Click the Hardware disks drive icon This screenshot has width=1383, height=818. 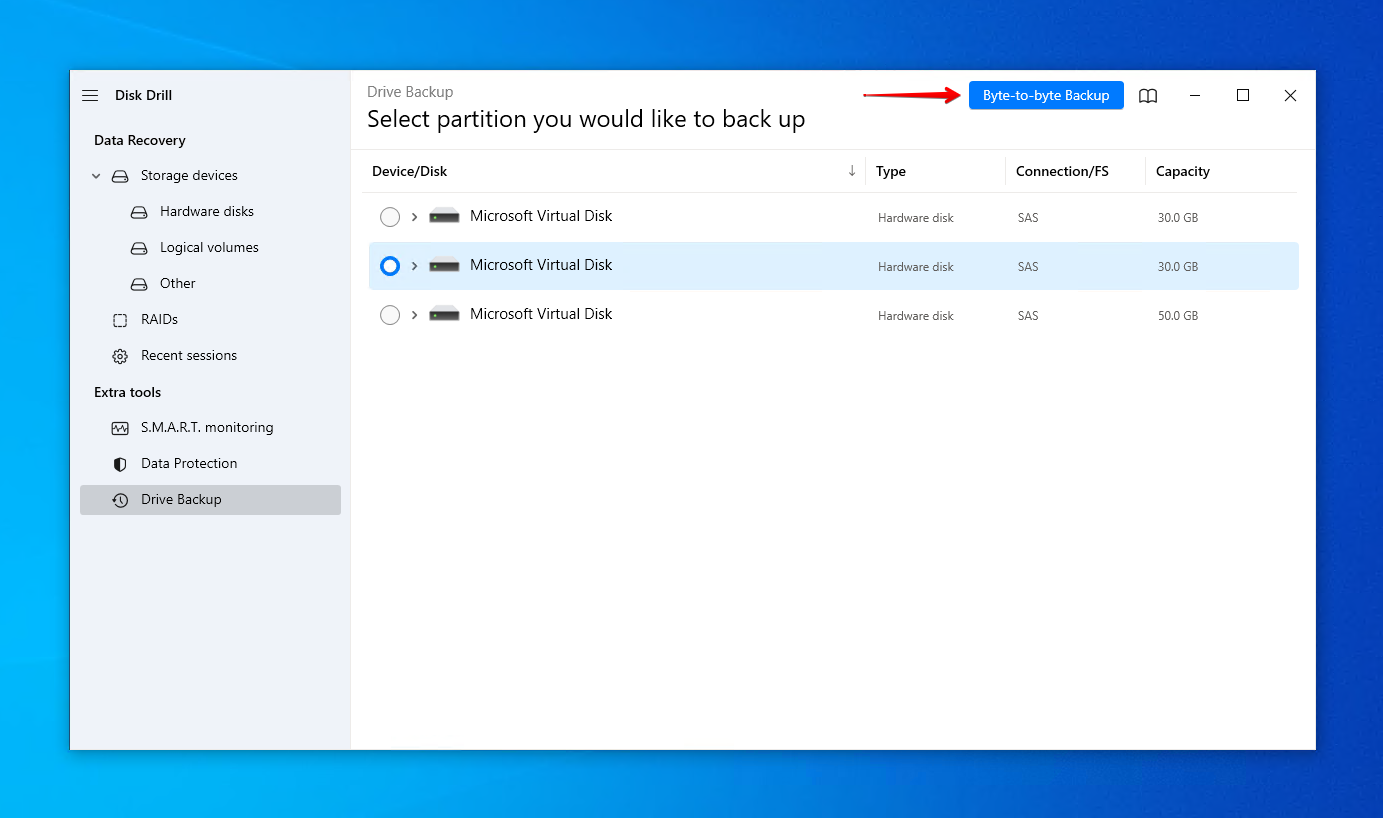click(139, 212)
